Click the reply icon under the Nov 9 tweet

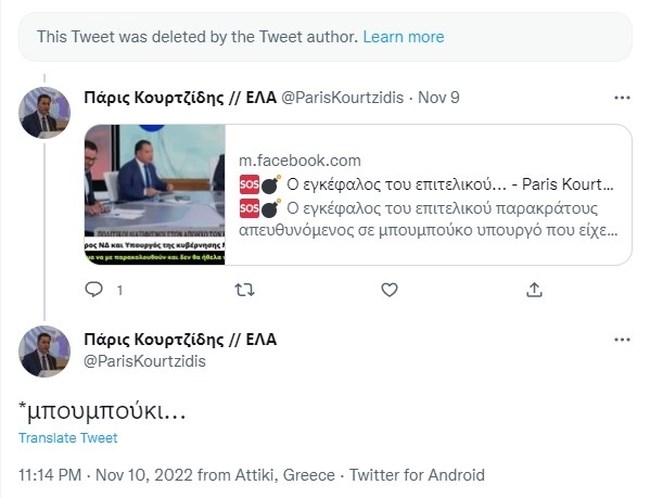[x=94, y=289]
